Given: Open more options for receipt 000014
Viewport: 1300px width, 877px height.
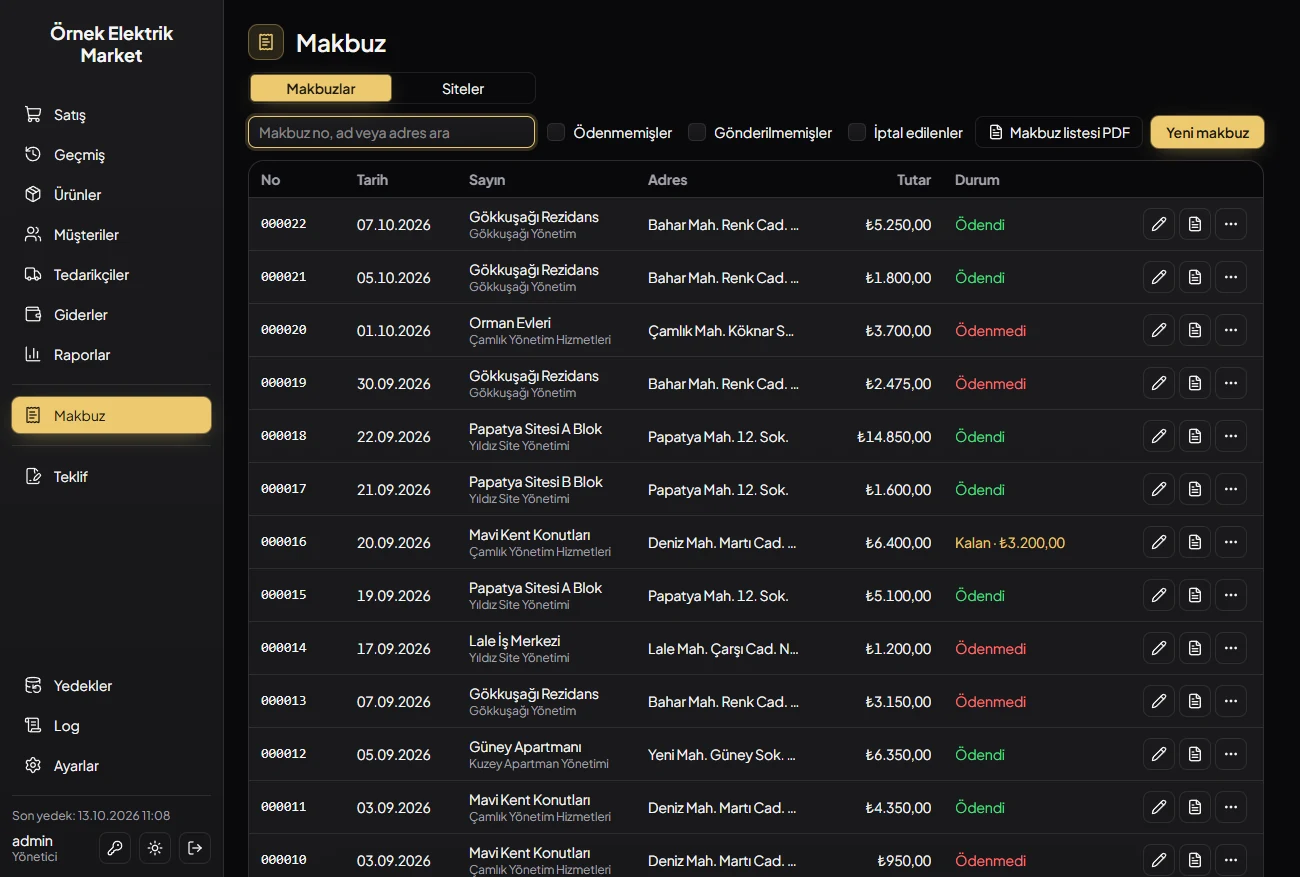Looking at the screenshot, I should pos(1231,648).
